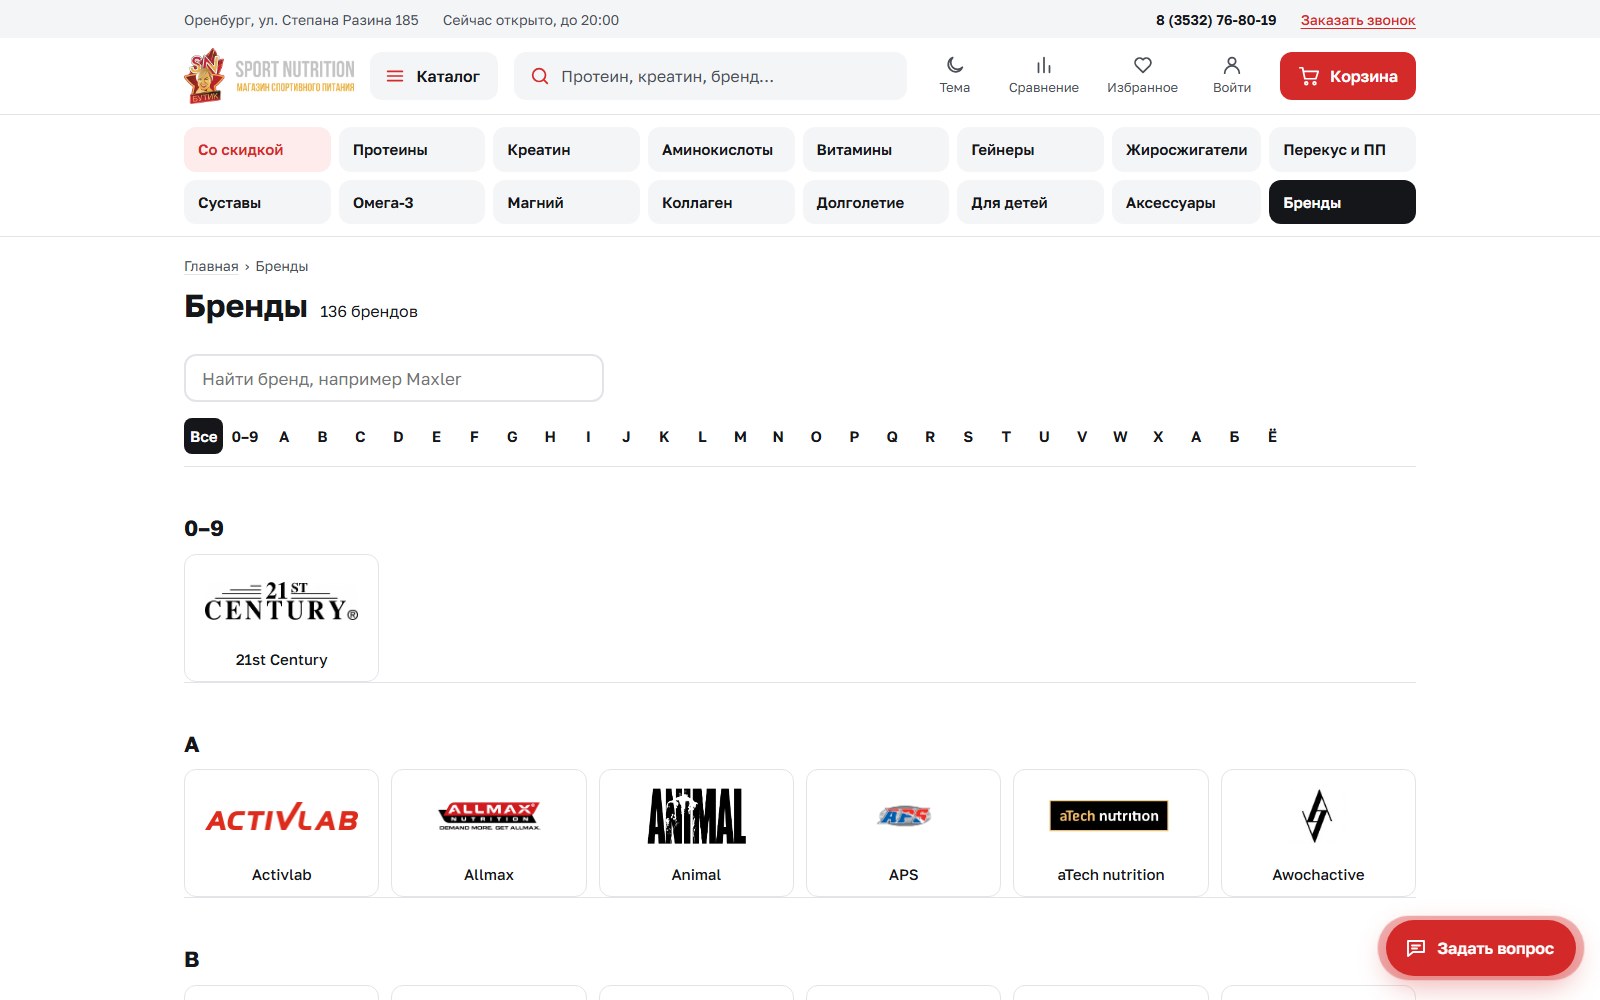Filter brands by letter W

1120,436
